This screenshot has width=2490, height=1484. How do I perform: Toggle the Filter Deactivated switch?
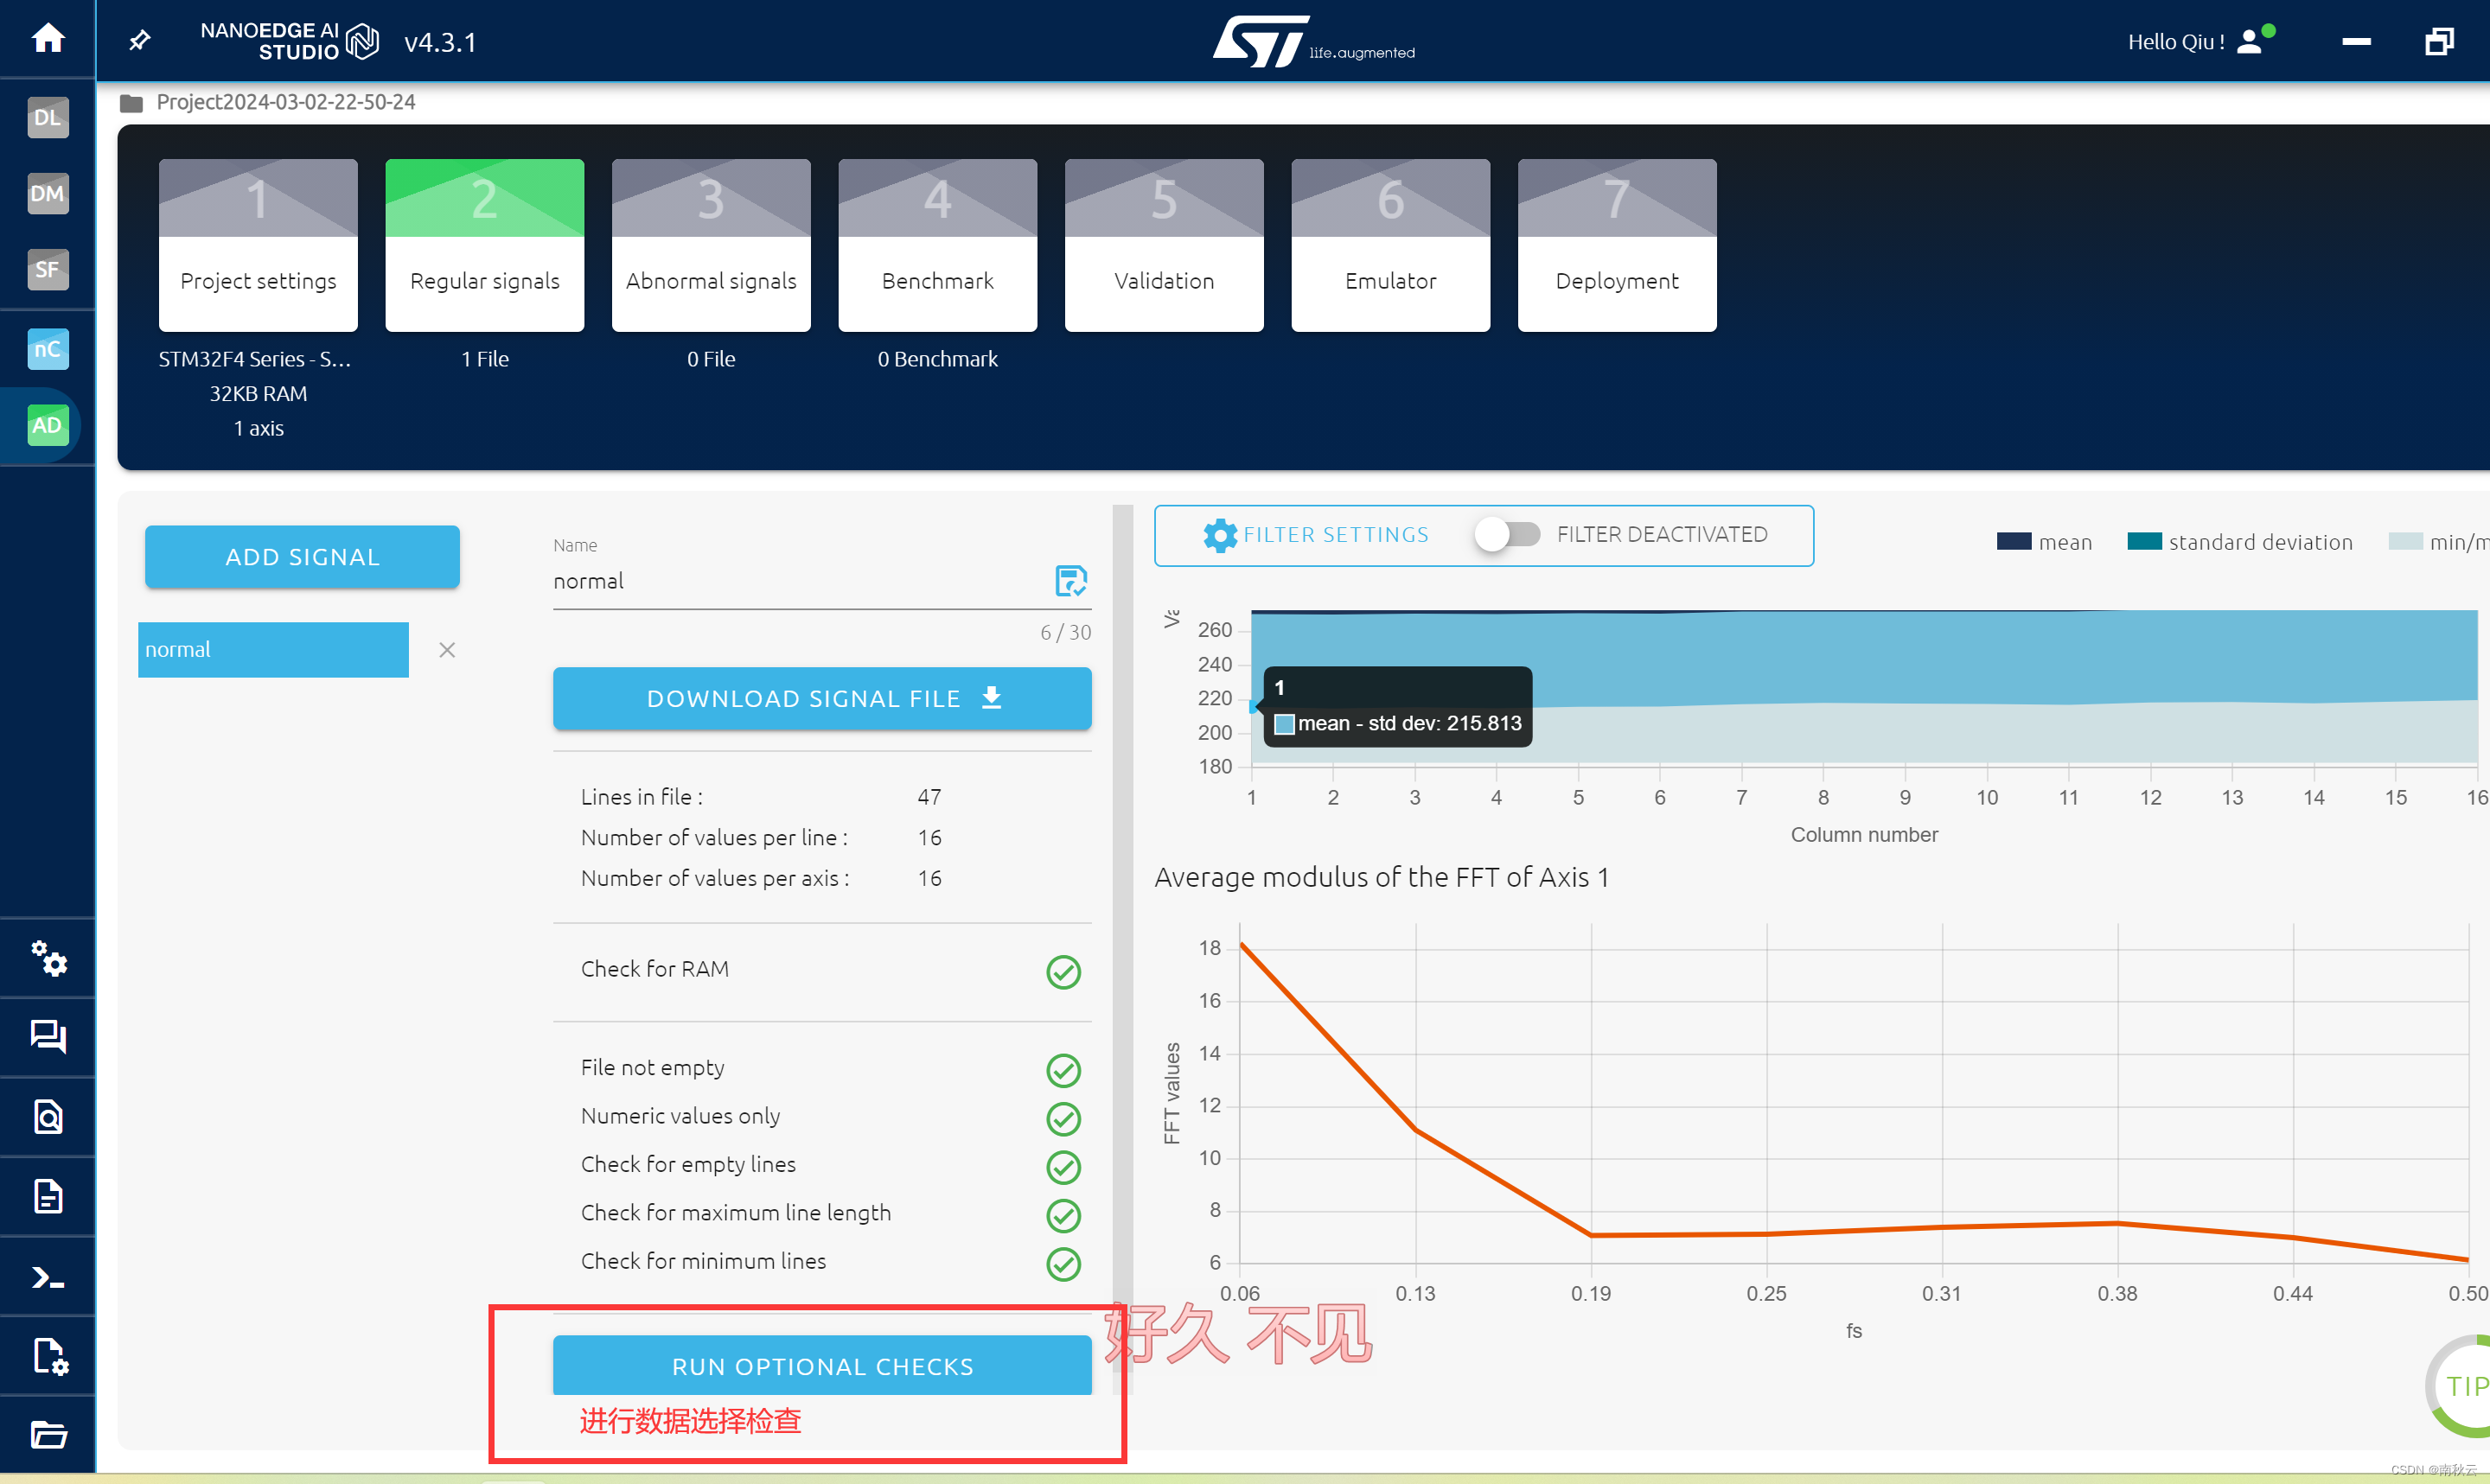[x=1507, y=534]
